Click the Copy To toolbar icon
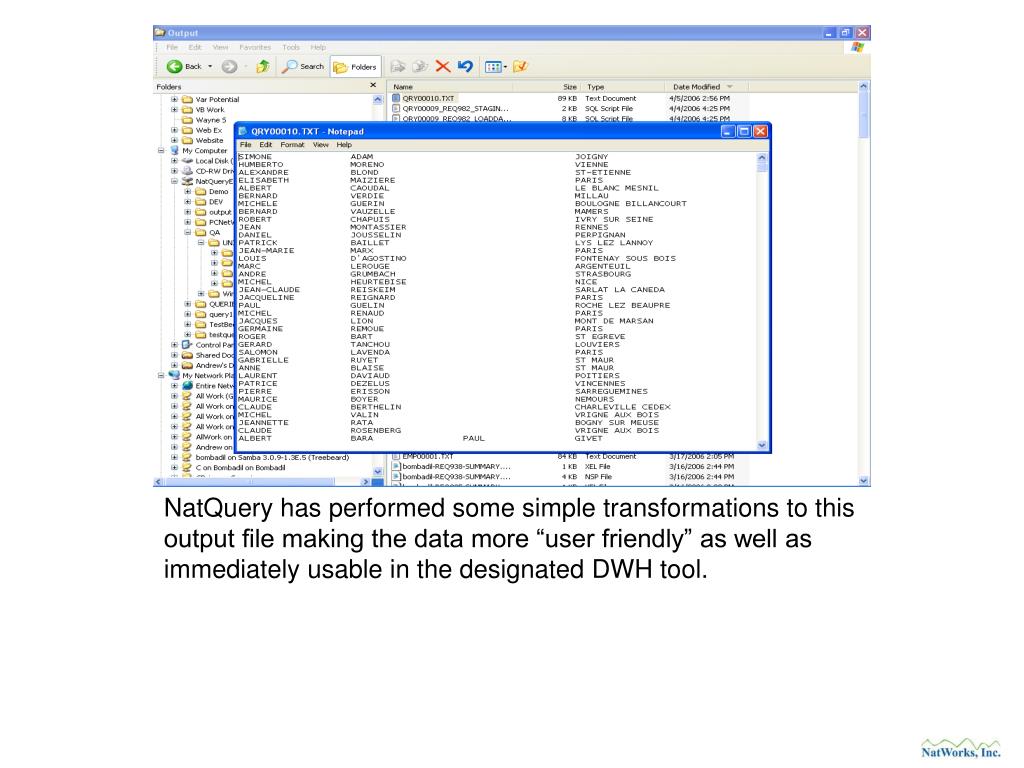Viewport: 1024px width, 768px height. coord(421,67)
